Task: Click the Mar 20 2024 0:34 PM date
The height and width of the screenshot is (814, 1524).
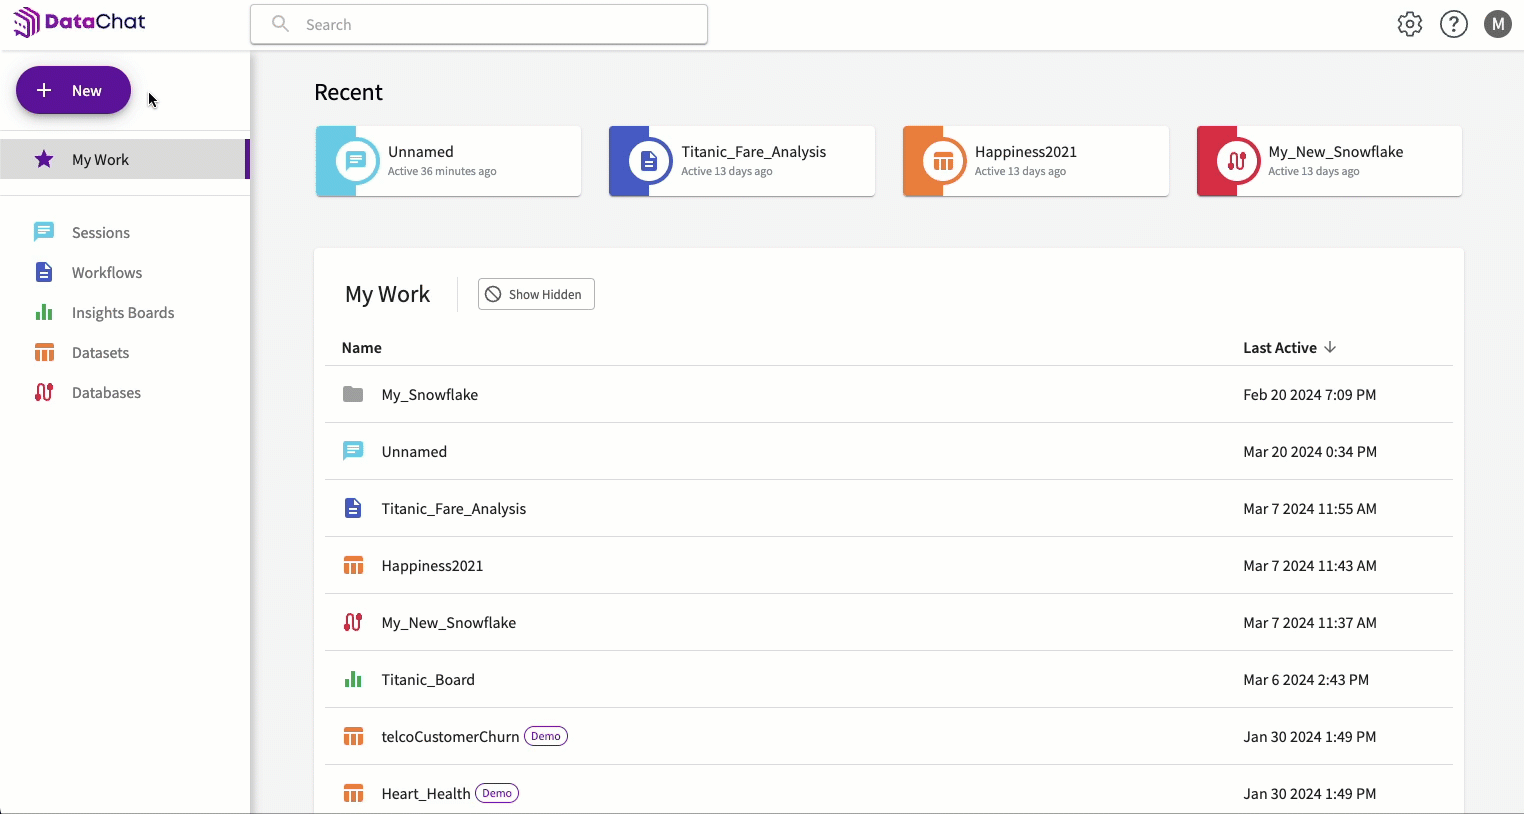Action: click(1310, 451)
